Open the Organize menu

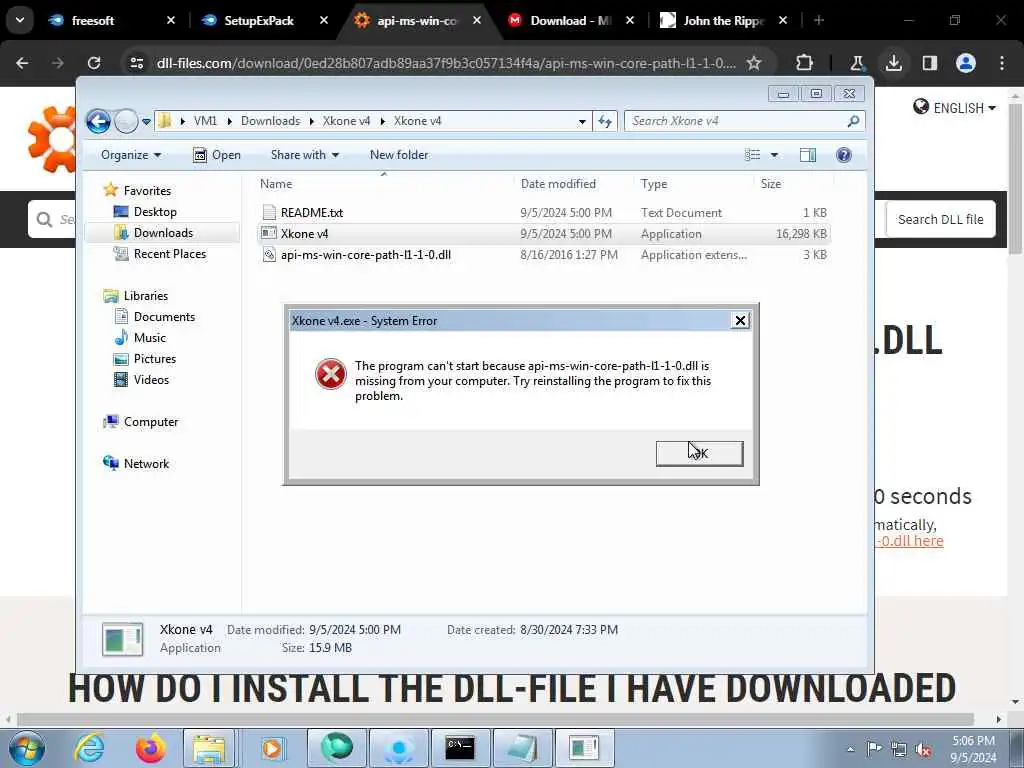pyautogui.click(x=131, y=155)
